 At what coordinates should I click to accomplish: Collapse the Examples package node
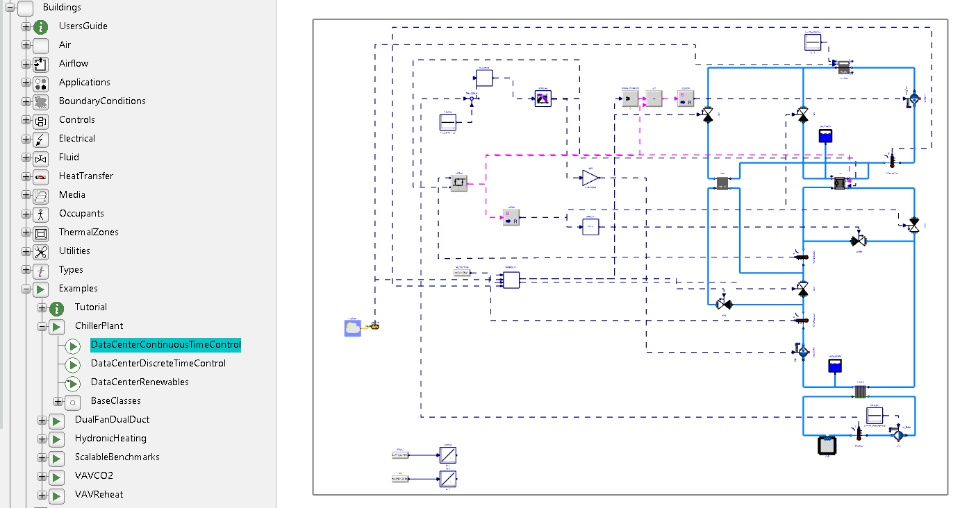(x=26, y=289)
